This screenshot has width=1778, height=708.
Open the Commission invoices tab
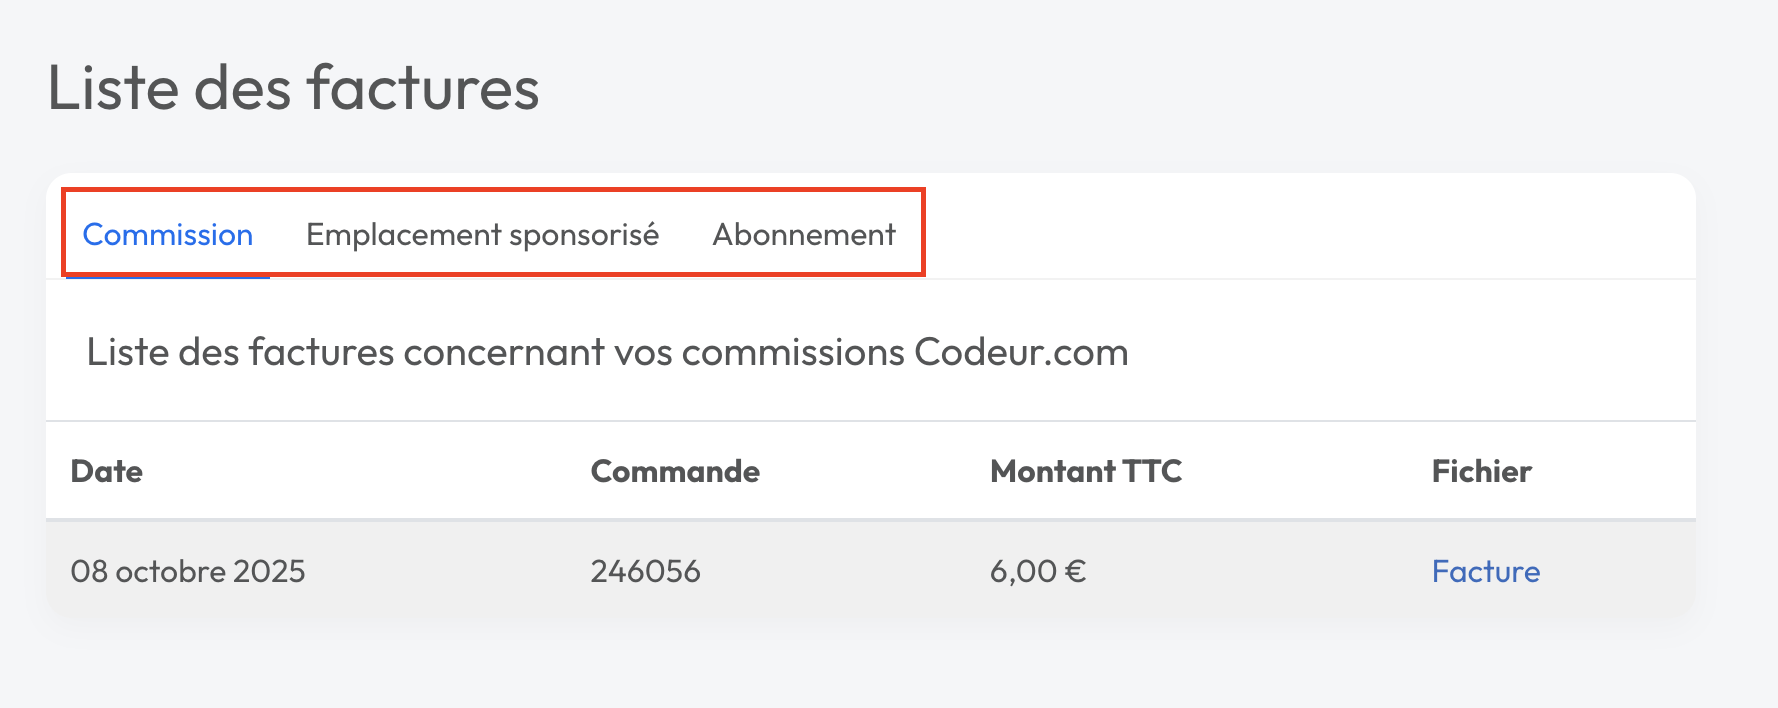[167, 235]
